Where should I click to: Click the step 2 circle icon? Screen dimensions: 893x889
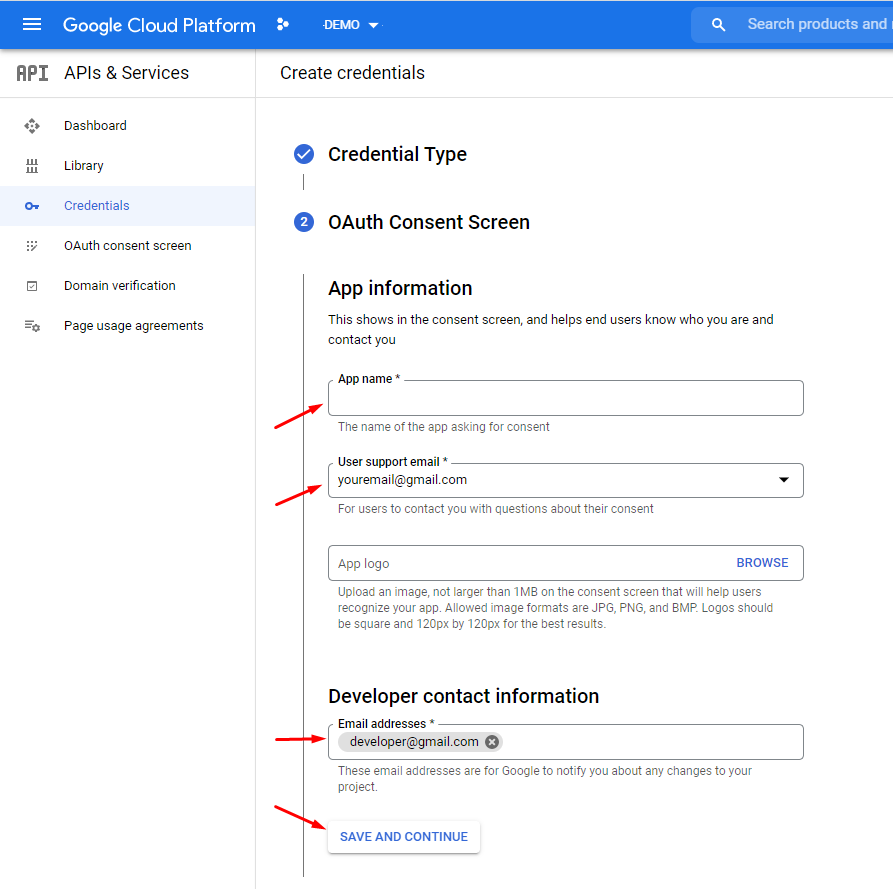304,222
